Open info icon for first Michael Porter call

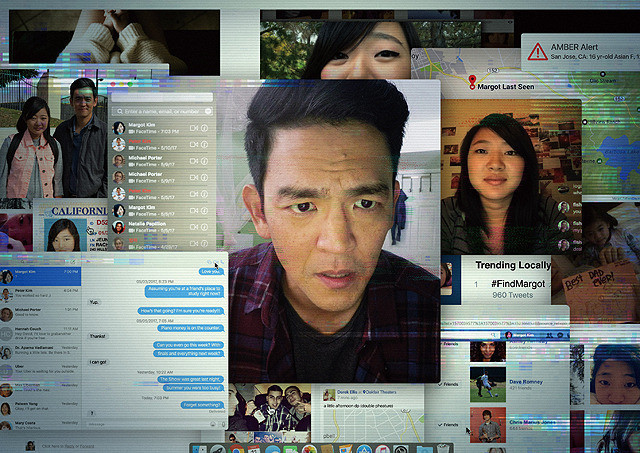(x=205, y=160)
